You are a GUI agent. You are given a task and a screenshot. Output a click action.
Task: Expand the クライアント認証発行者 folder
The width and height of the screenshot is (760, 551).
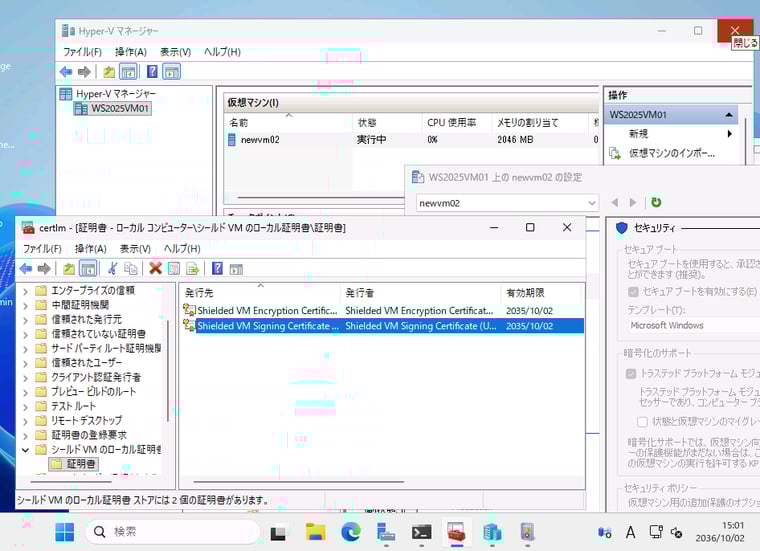pyautogui.click(x=26, y=378)
